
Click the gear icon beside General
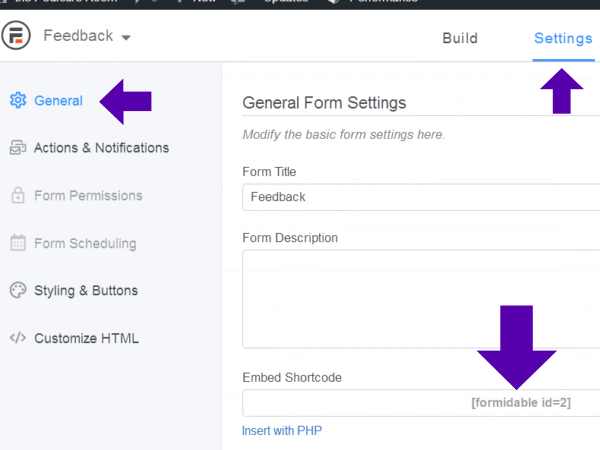(x=17, y=100)
